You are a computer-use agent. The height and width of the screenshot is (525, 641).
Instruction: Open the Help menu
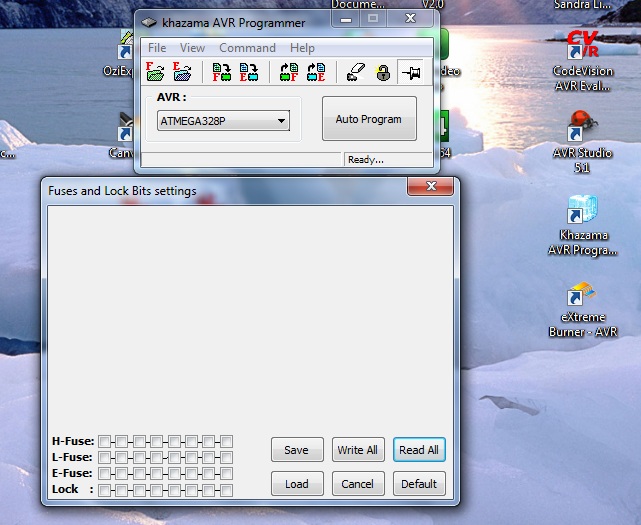click(302, 47)
